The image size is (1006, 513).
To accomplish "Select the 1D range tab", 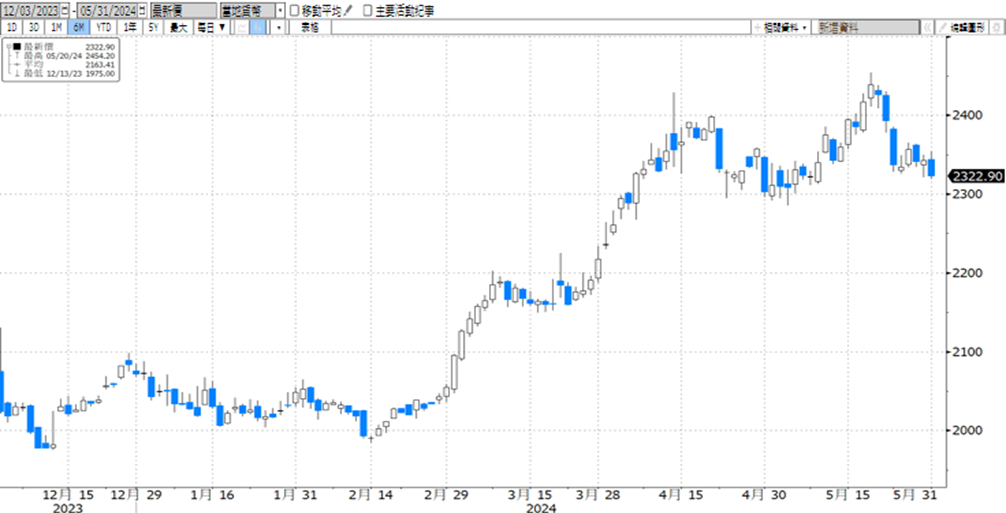I will [x=12, y=28].
